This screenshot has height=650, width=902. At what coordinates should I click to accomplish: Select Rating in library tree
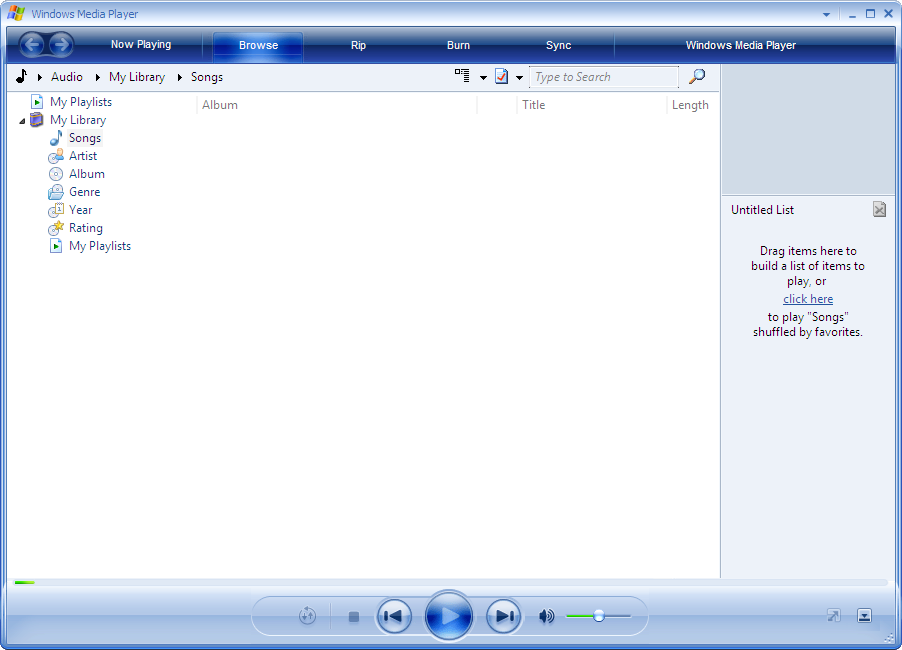pos(86,228)
